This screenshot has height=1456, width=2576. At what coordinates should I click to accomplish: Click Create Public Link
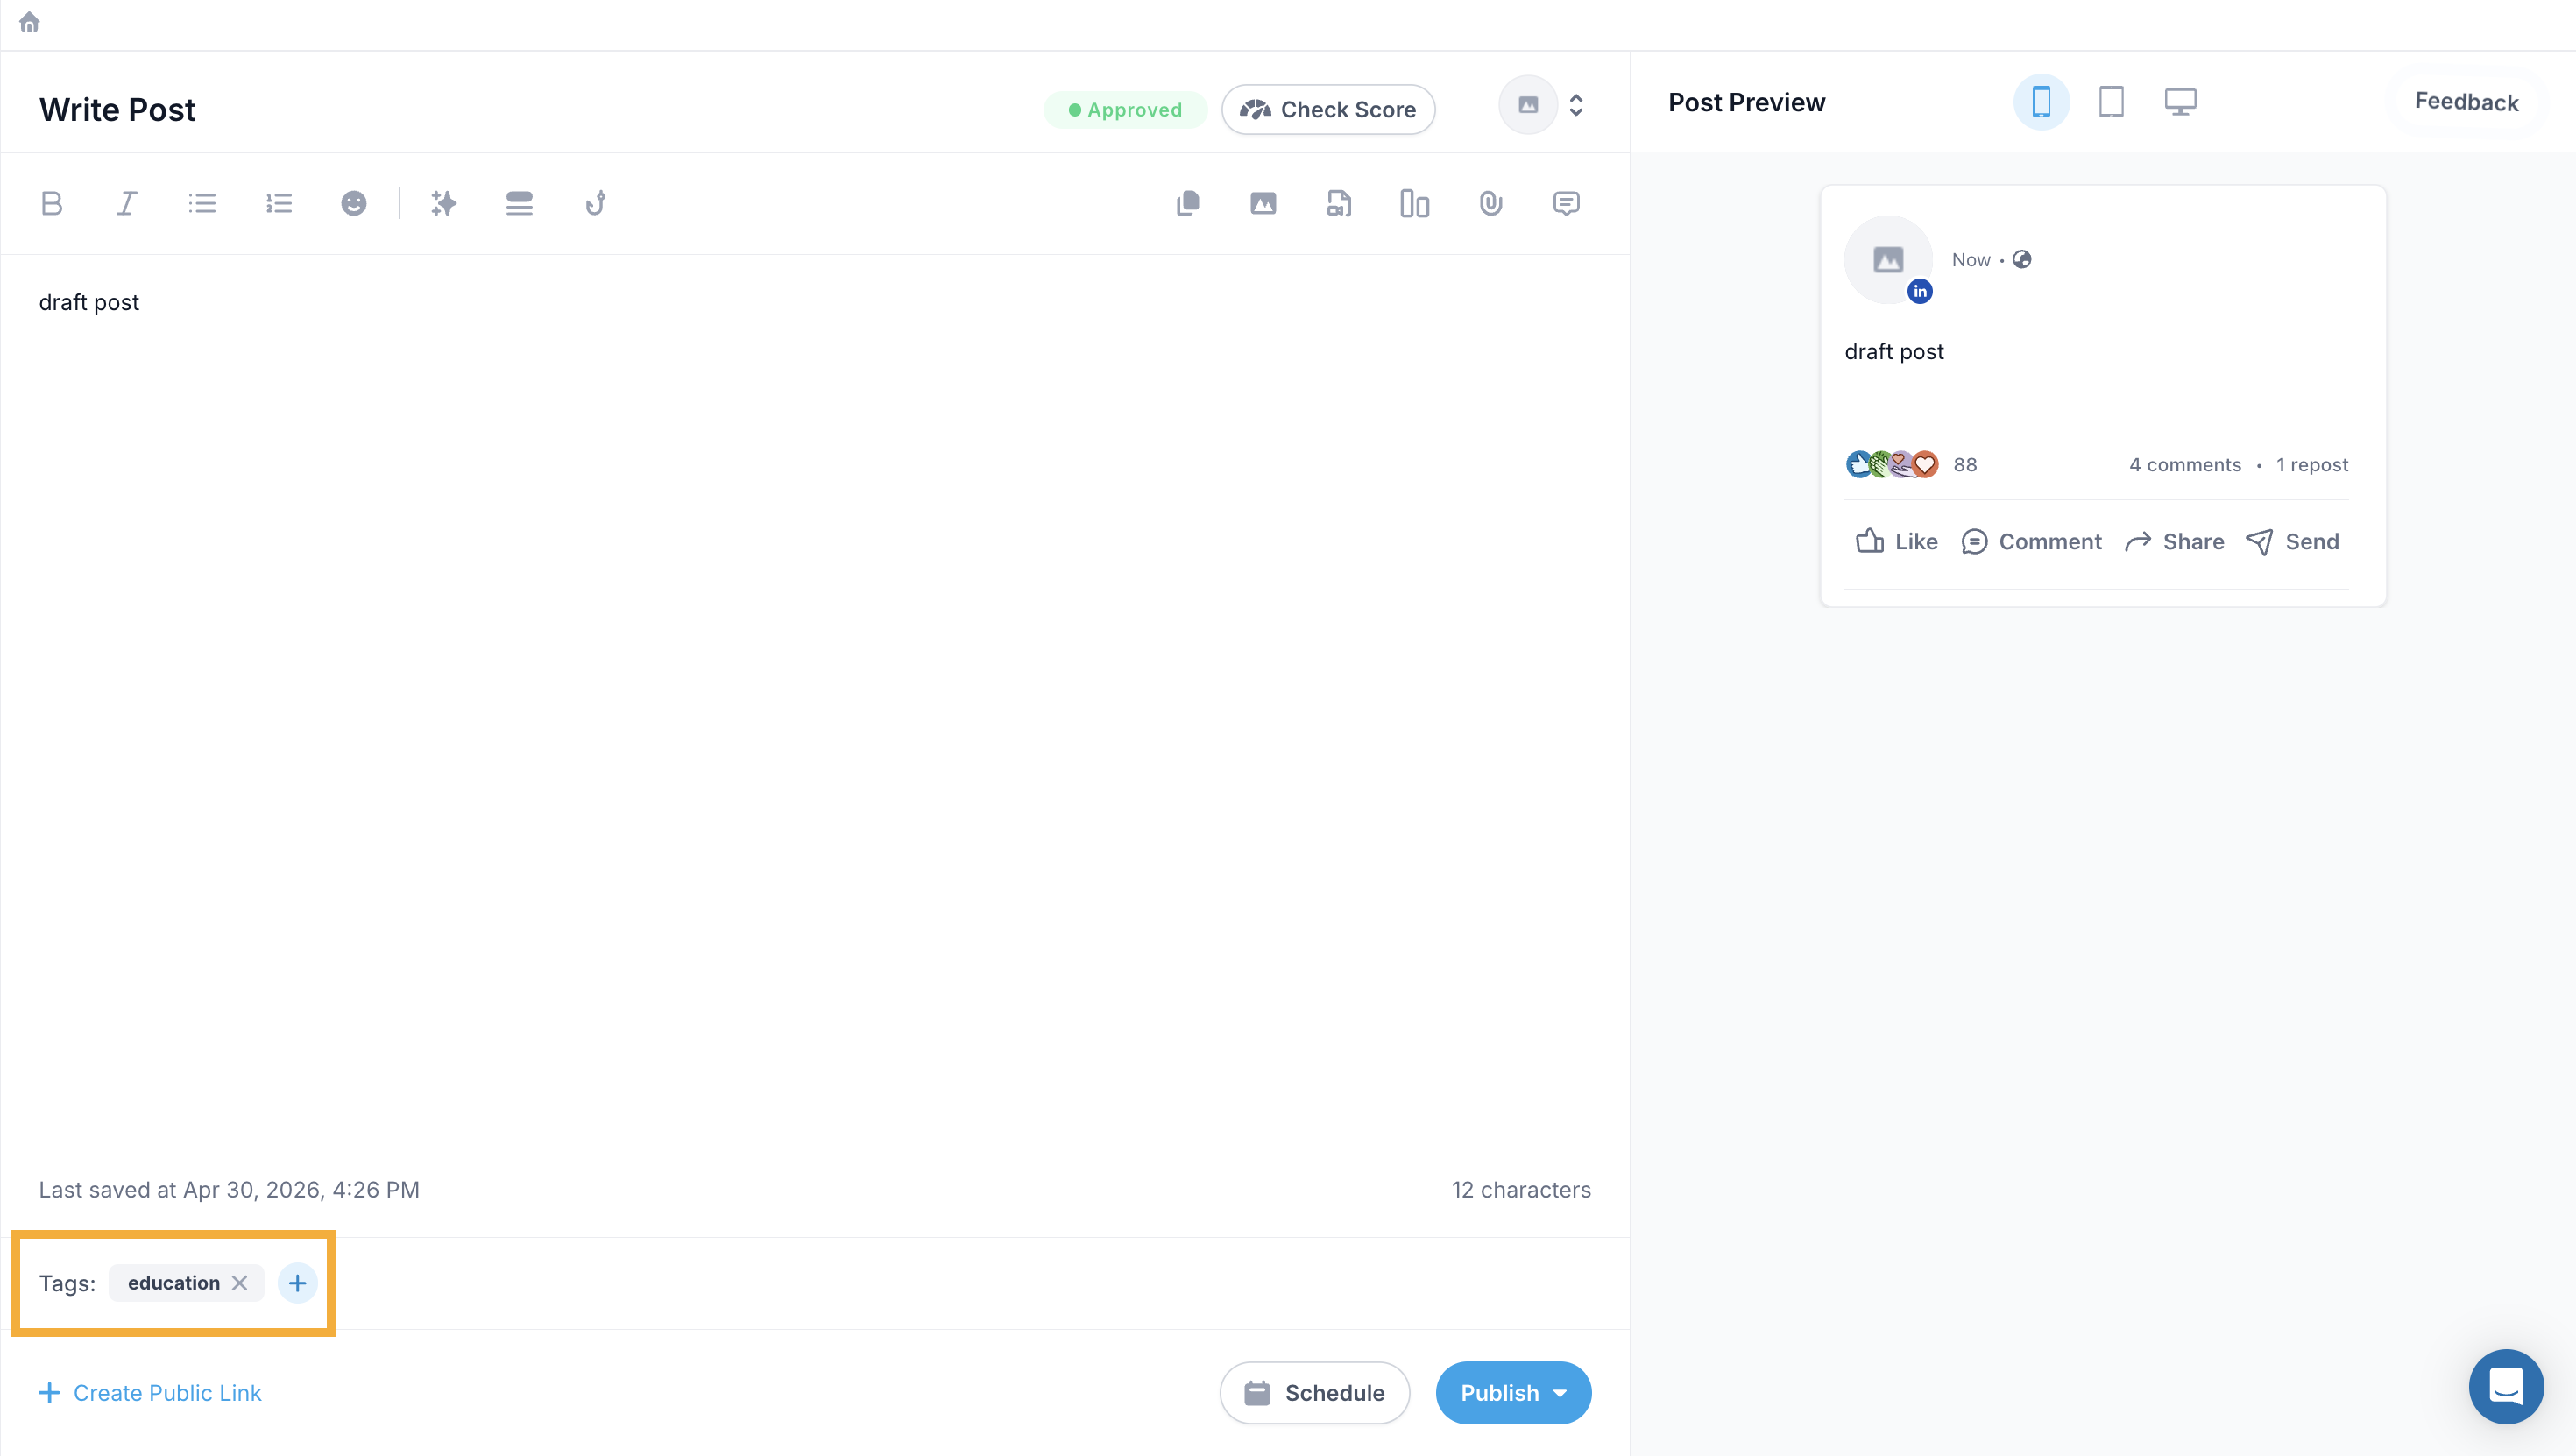pyautogui.click(x=150, y=1393)
